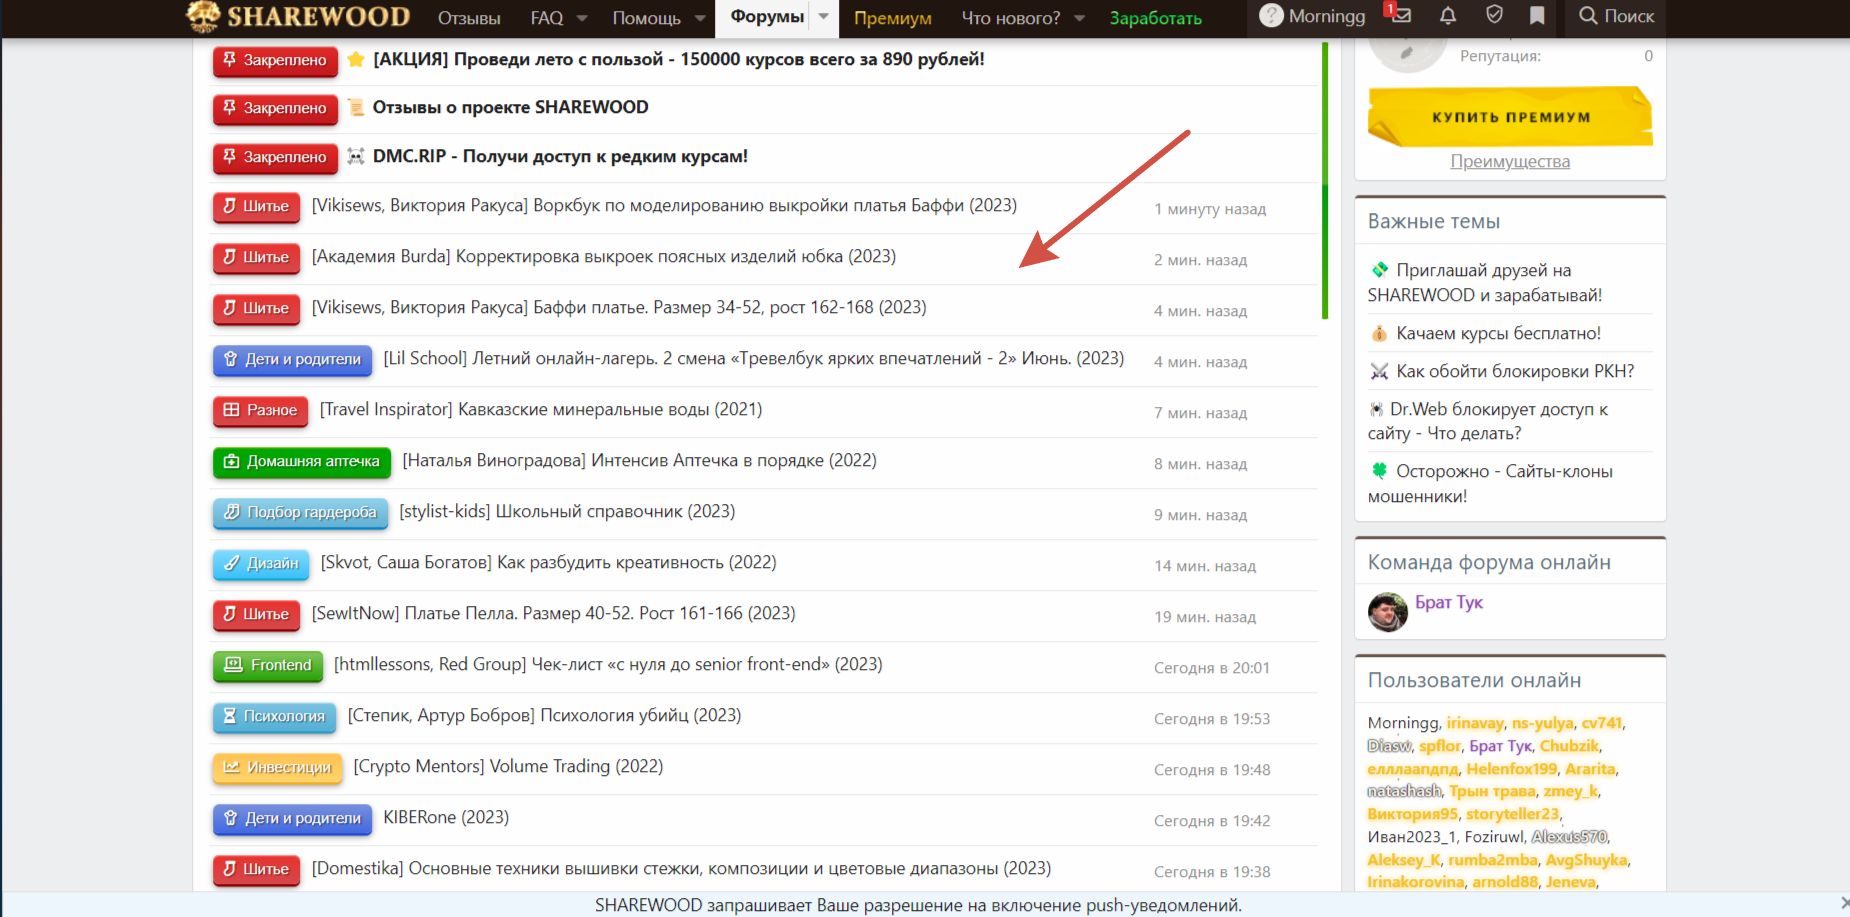1850x917 pixels.
Task: Open the Lil School Летний онлайн-лагерь thread
Action: 754,359
